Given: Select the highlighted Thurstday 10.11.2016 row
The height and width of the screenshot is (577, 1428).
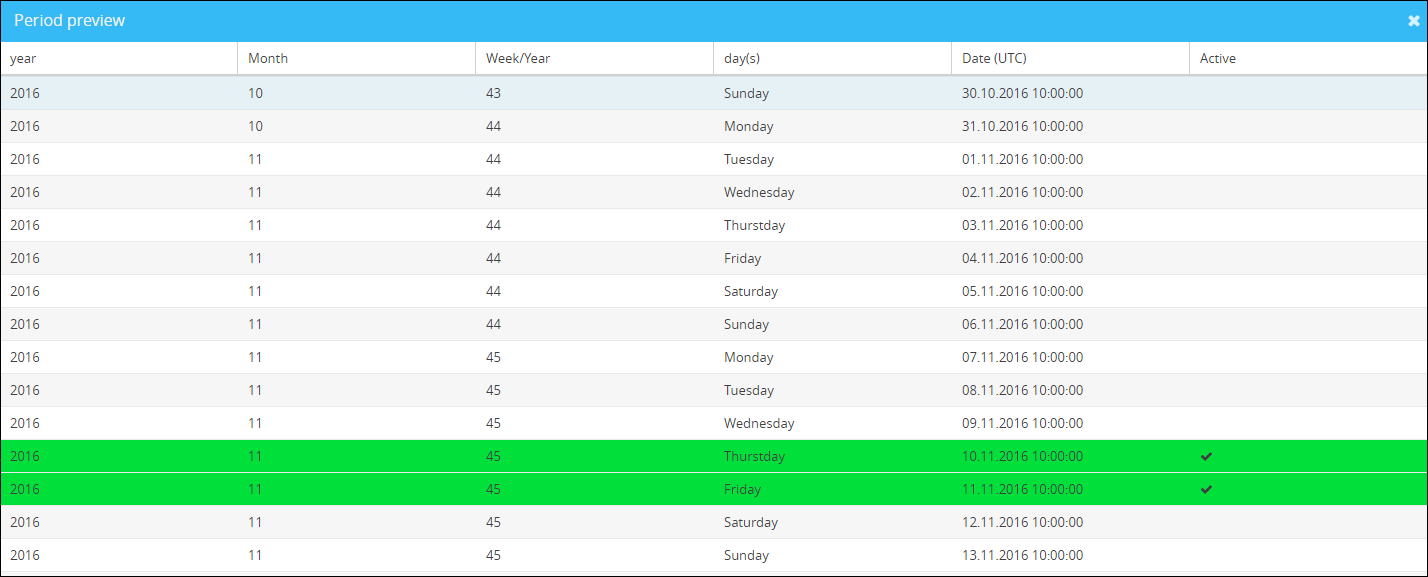Looking at the screenshot, I should pyautogui.click(x=754, y=456).
